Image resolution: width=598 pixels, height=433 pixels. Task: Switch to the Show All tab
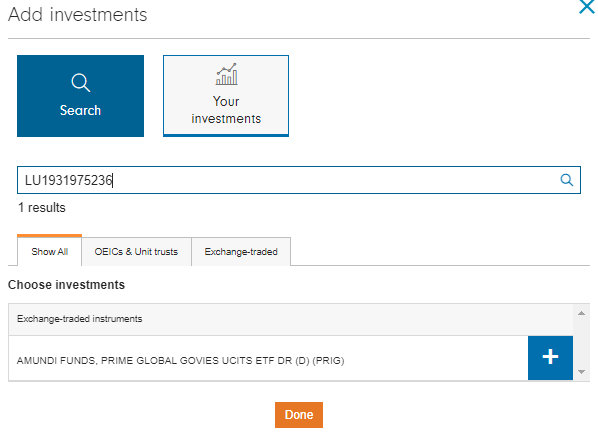[x=50, y=251]
